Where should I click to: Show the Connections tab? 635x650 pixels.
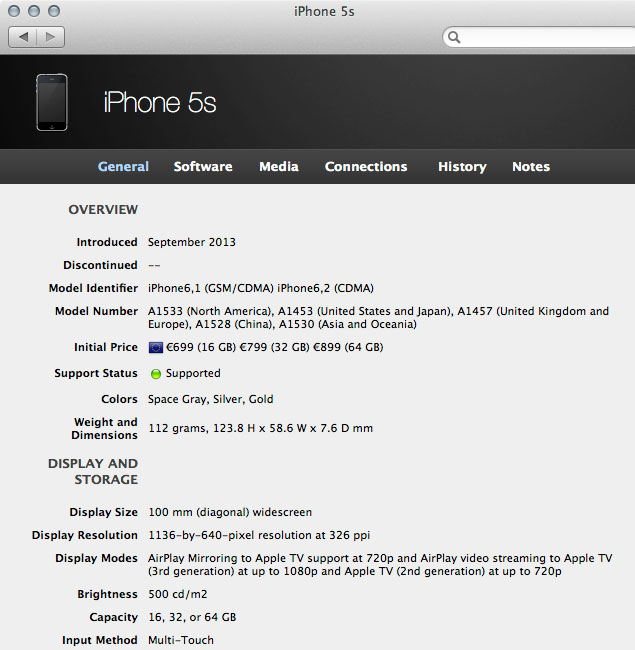[366, 167]
